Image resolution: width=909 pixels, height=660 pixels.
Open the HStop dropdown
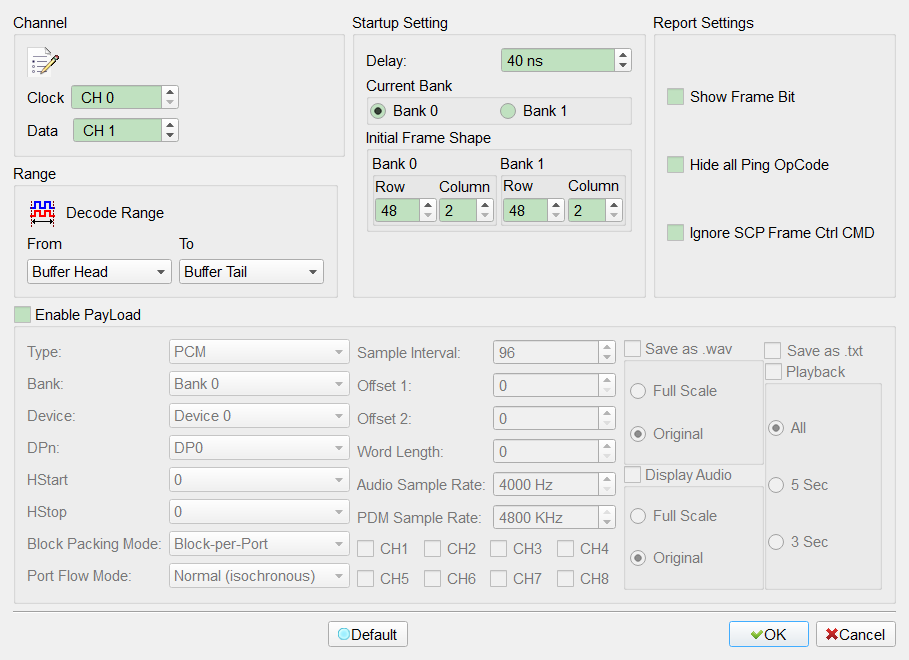click(259, 512)
